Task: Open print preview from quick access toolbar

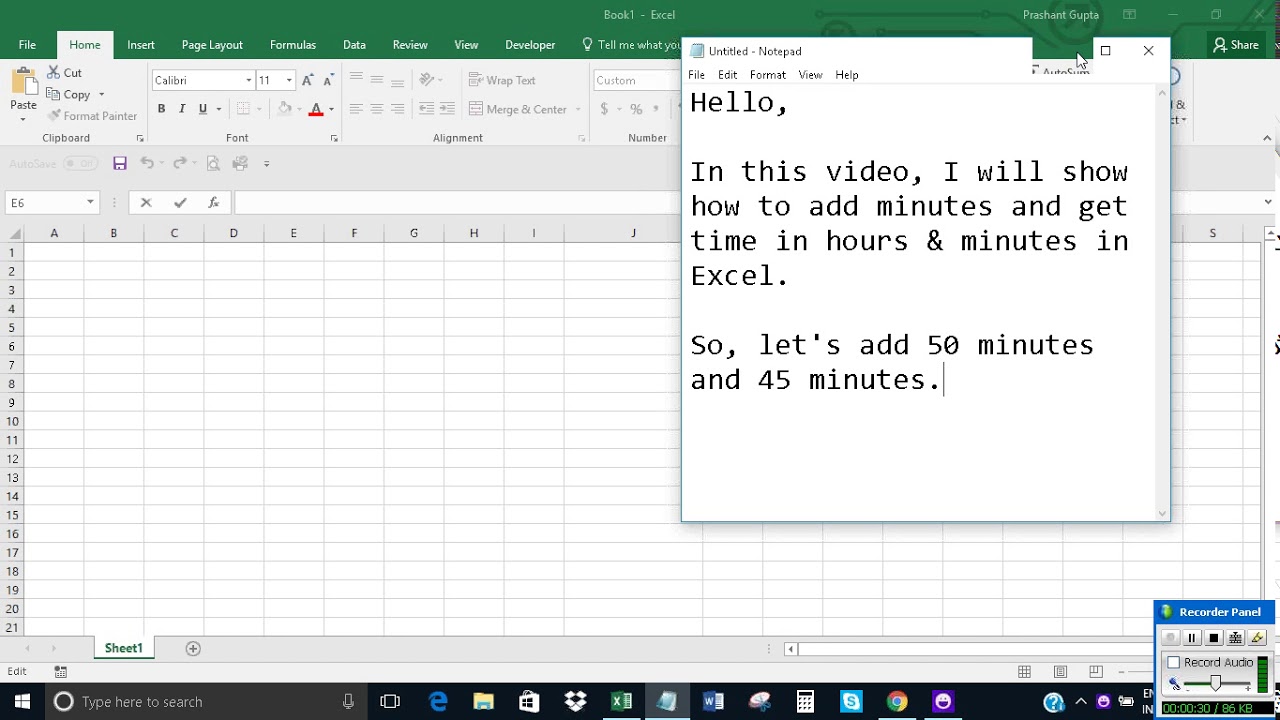Action: pyautogui.click(x=213, y=163)
